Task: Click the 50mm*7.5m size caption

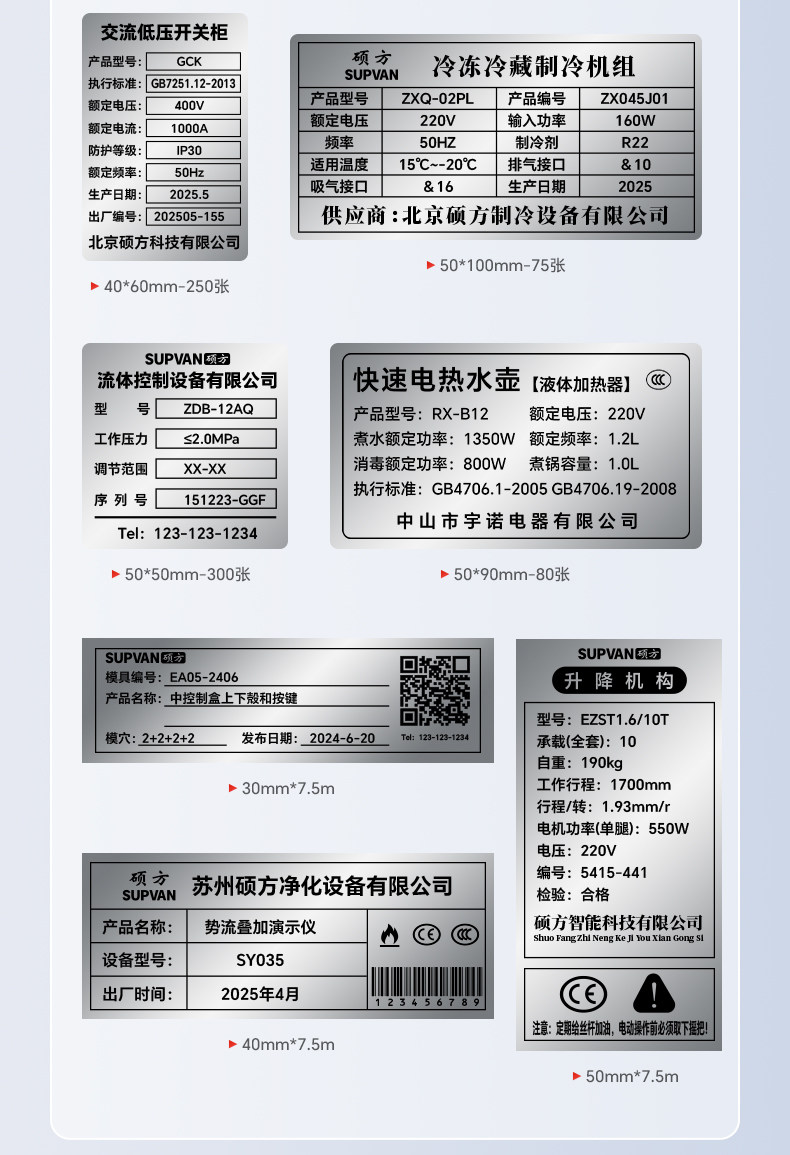Action: 632,1075
